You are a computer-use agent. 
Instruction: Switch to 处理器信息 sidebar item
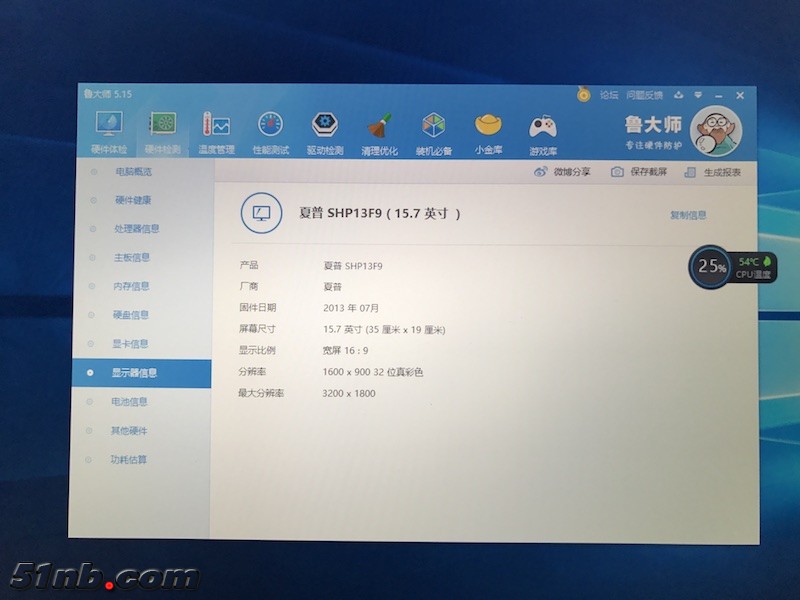tap(136, 228)
